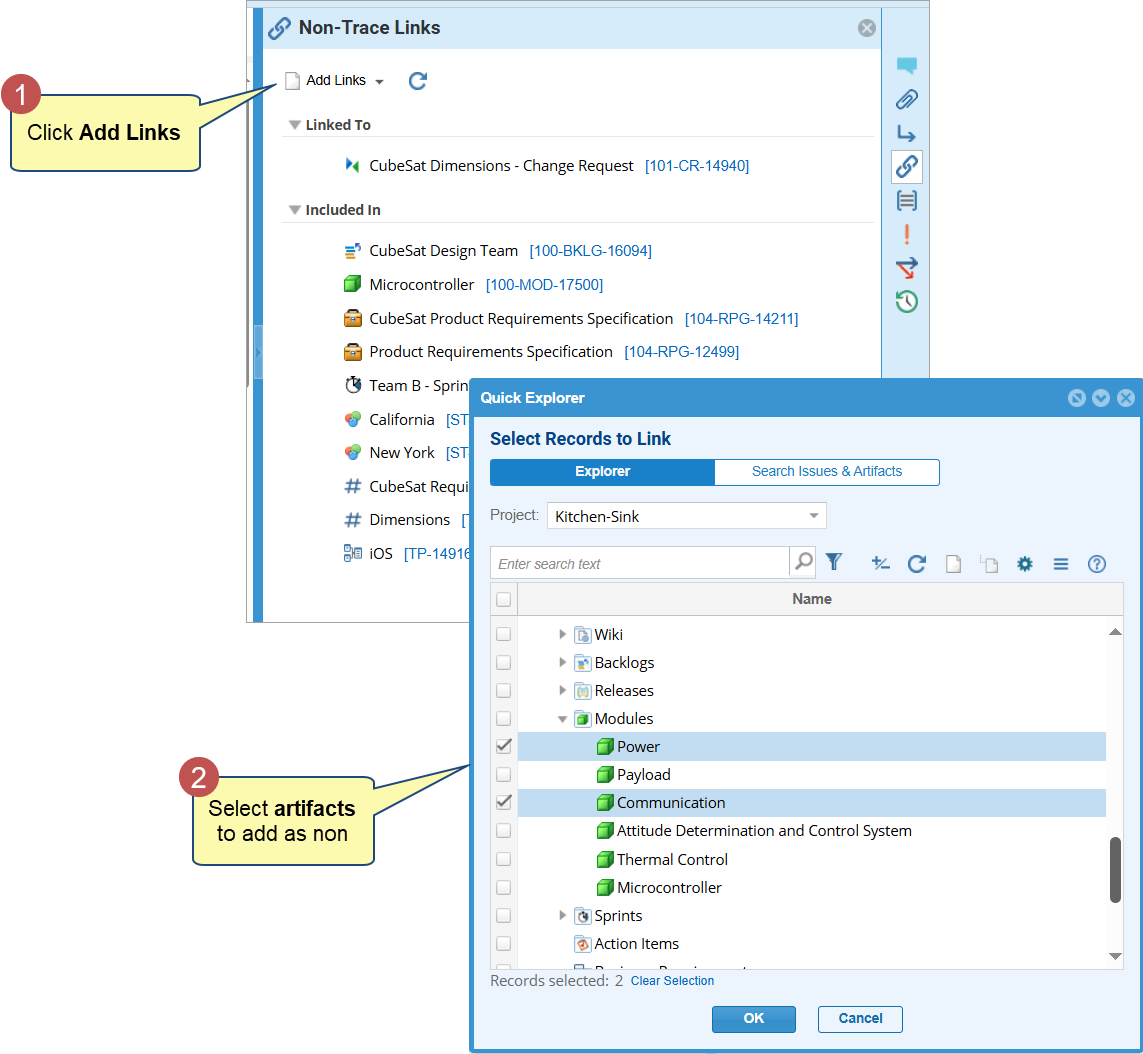The height and width of the screenshot is (1054, 1143).
Task: Tick the Thermal Control checkbox
Action: (x=504, y=859)
